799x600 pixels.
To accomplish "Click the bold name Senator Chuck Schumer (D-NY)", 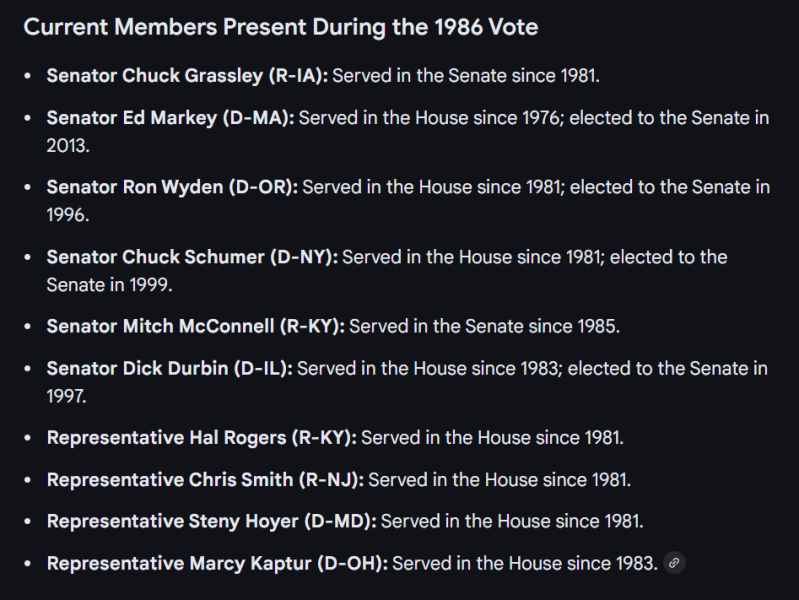I will click(192, 257).
